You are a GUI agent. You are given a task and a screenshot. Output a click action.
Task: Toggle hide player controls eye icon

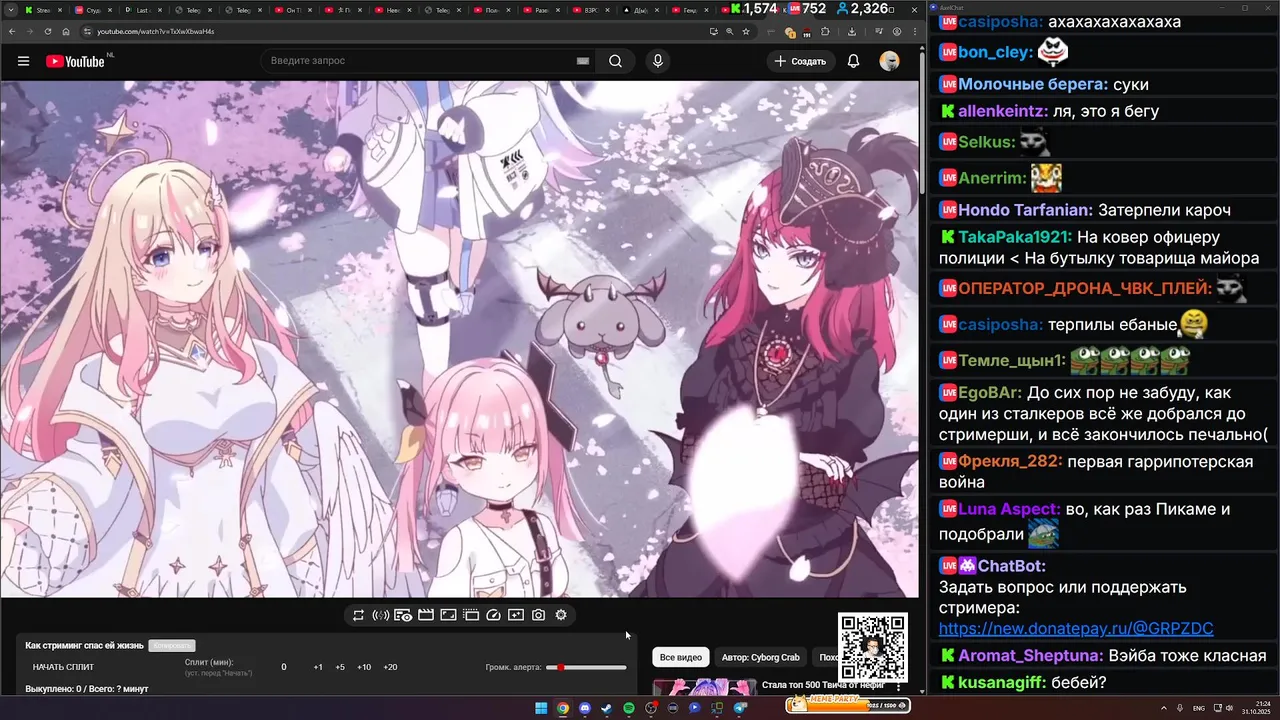[403, 615]
